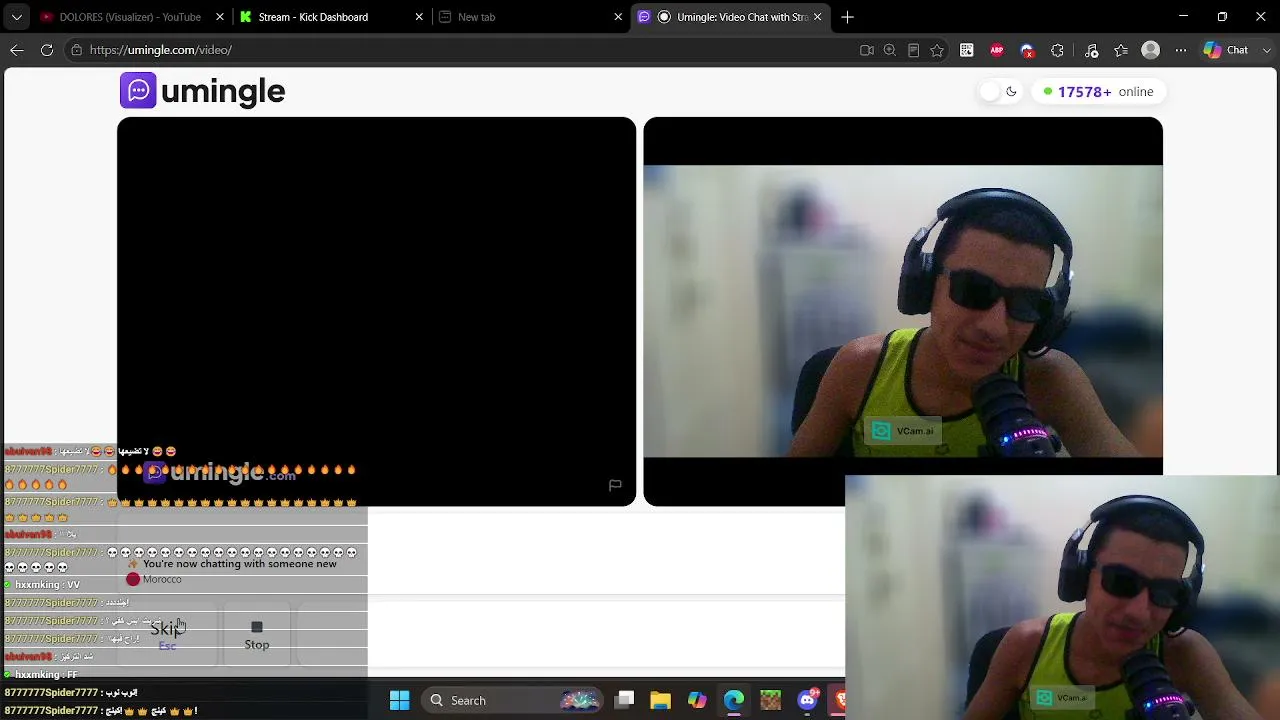Open Discord from the taskbar

(807, 700)
